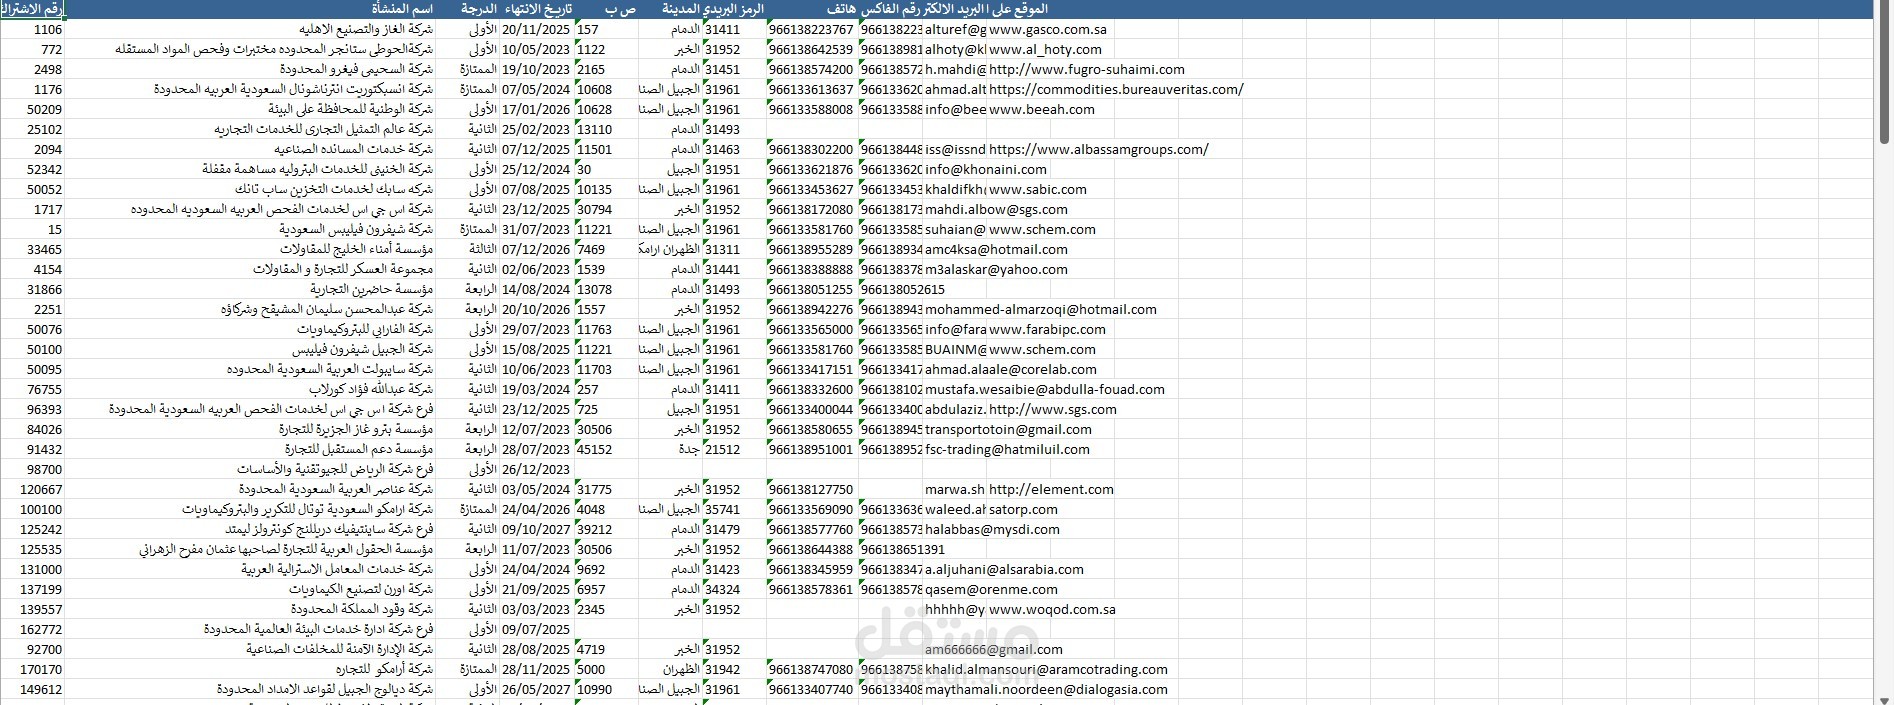Select cell شركة الغاز والتصنيع الاهليه

click(250, 29)
